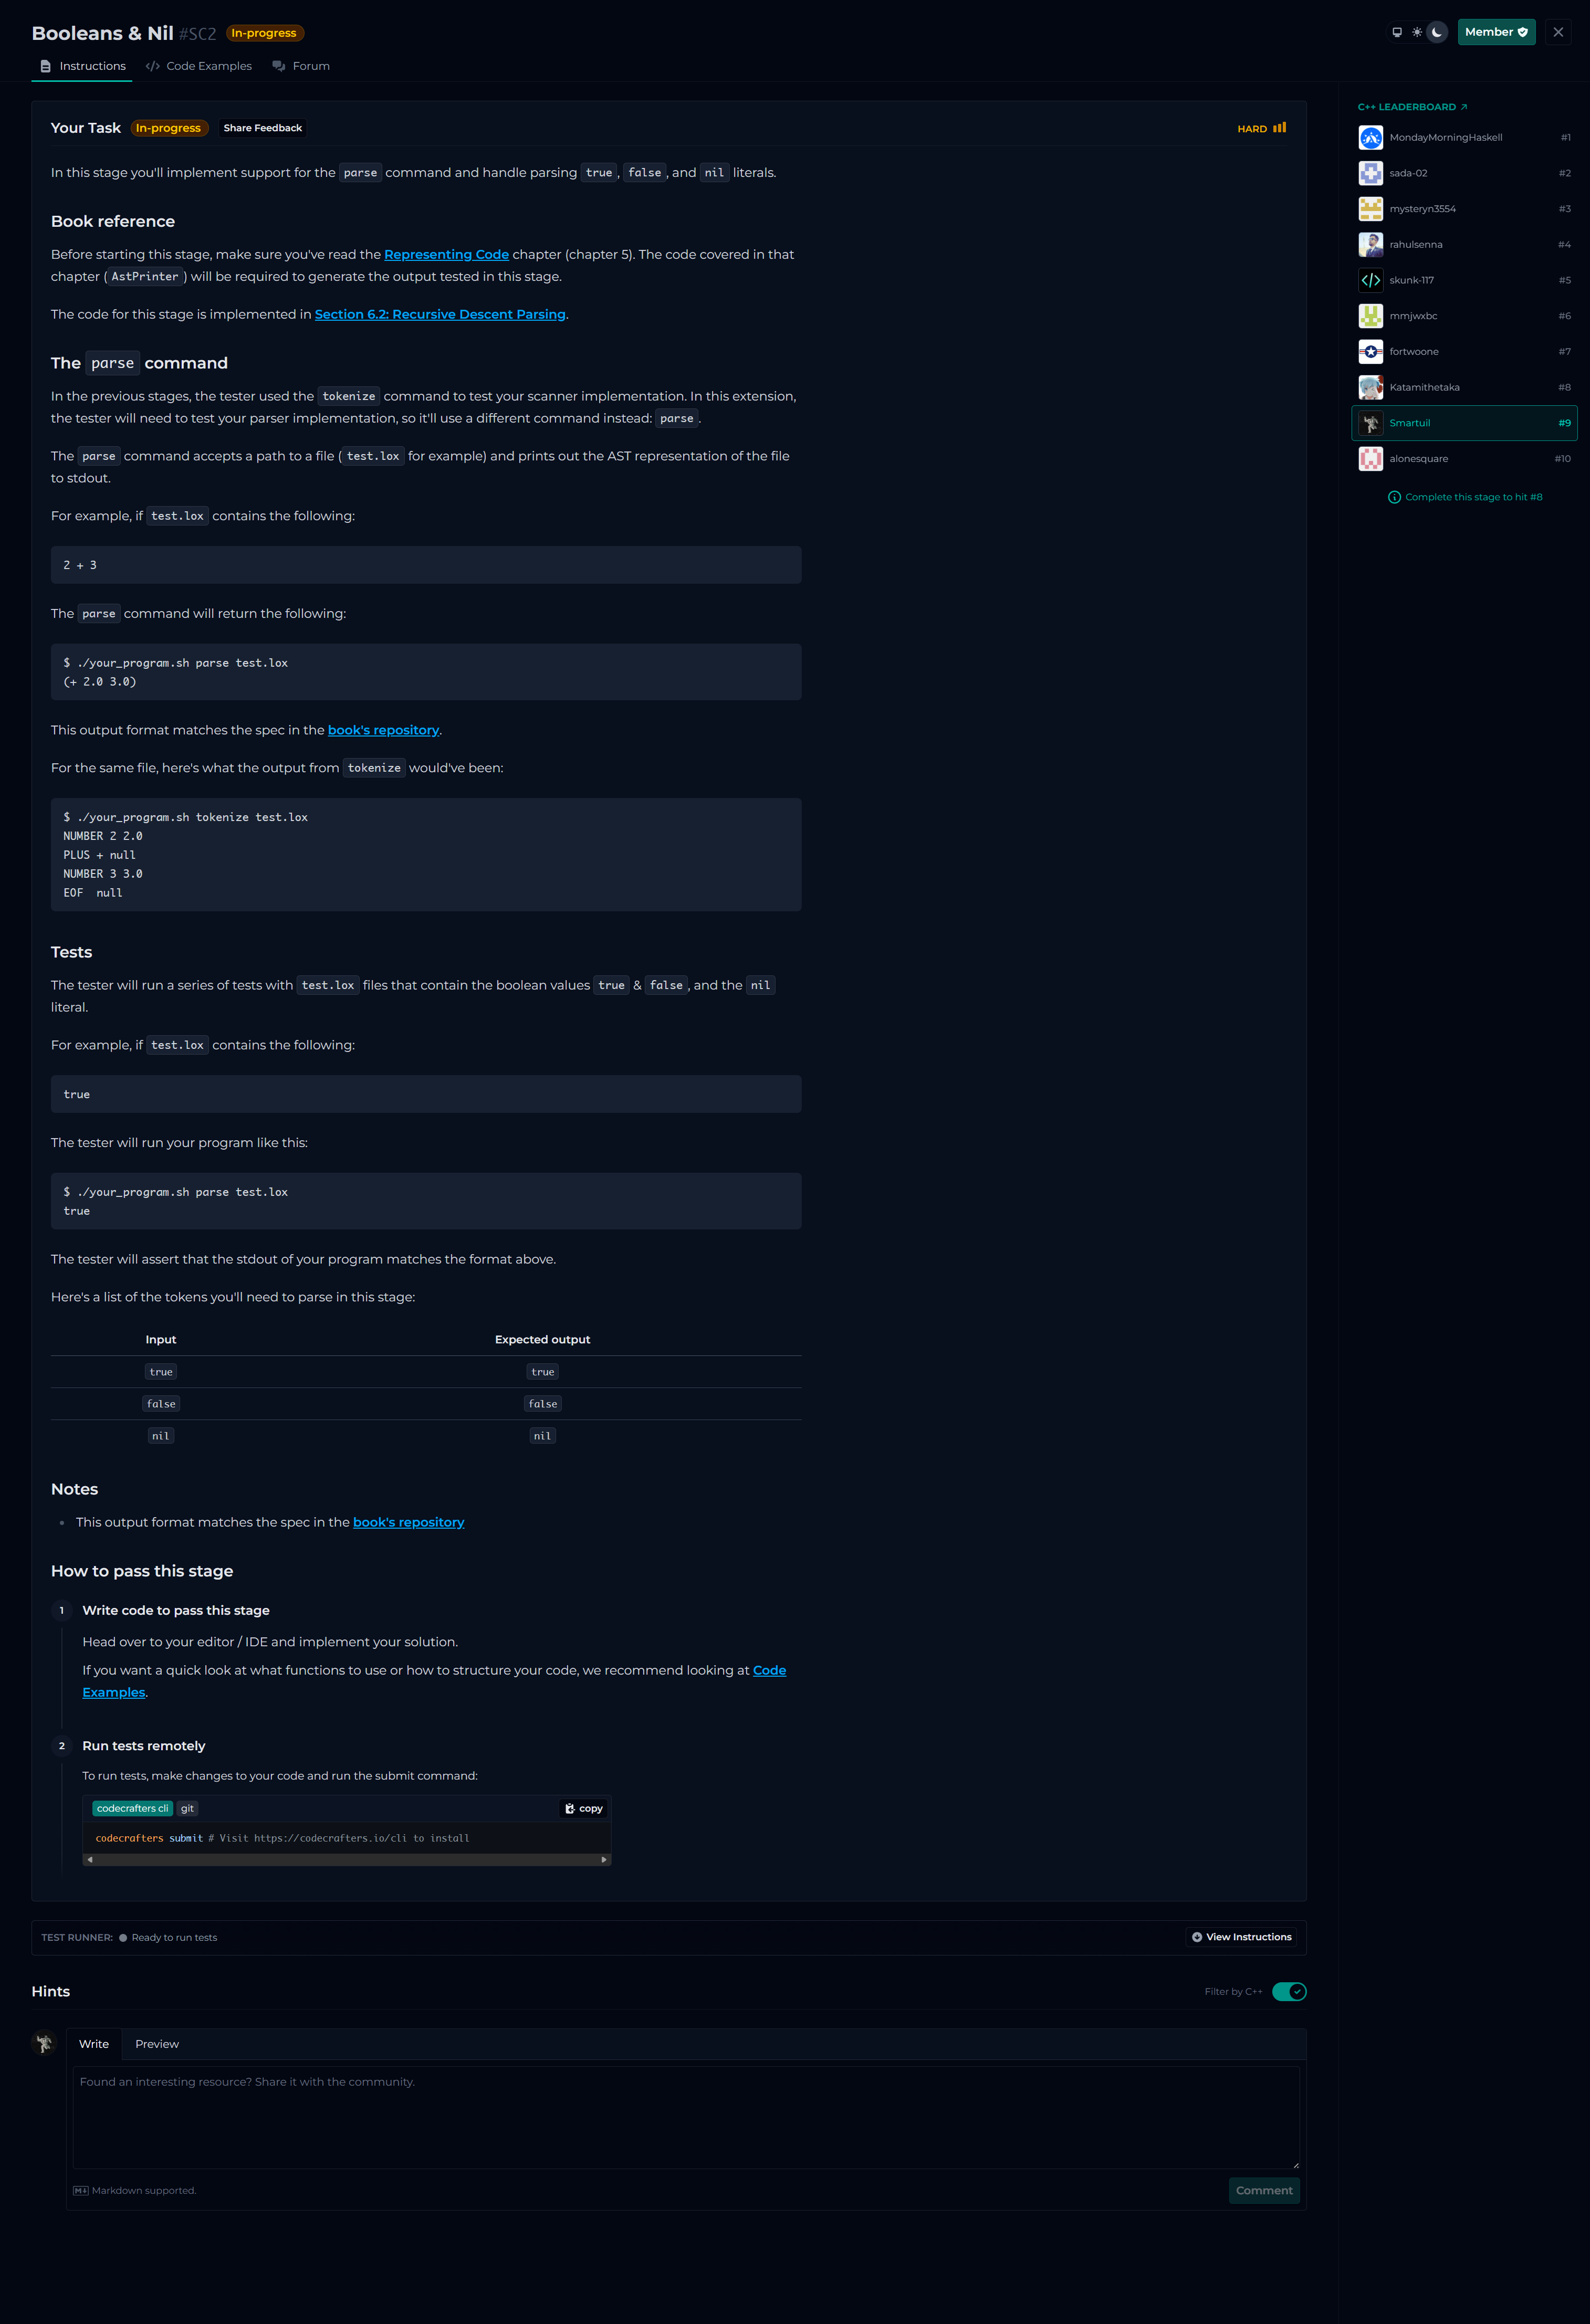
Task: Click skunk-117's code bracket avatar
Action: click(1371, 280)
